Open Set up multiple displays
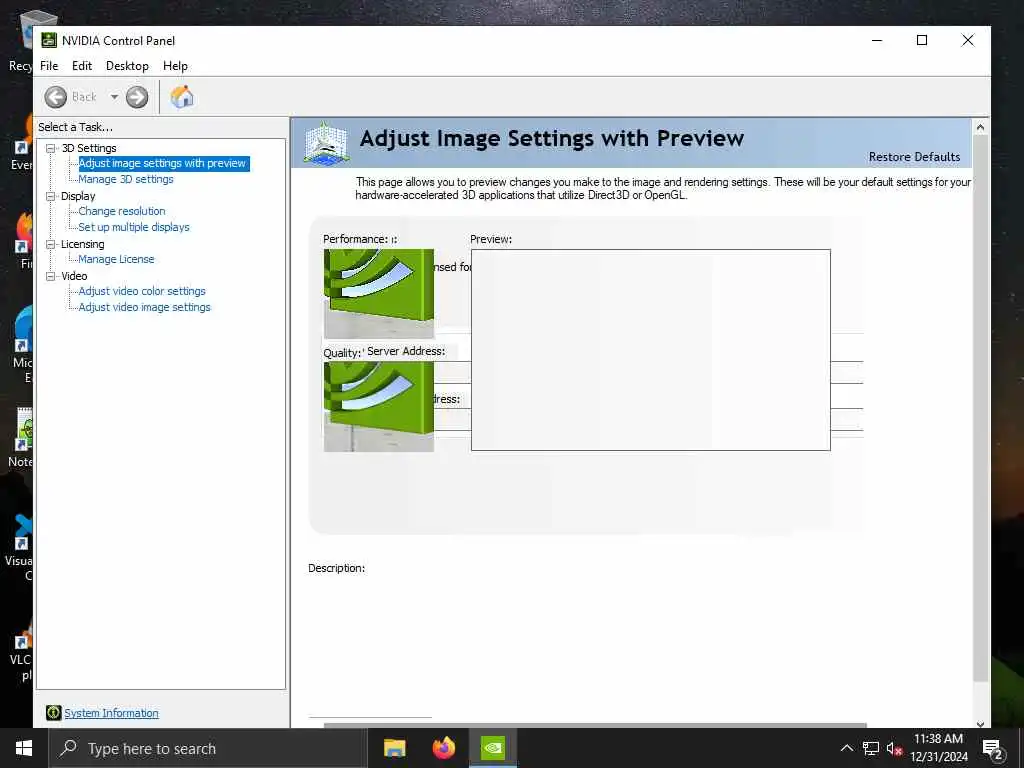 [x=134, y=227]
